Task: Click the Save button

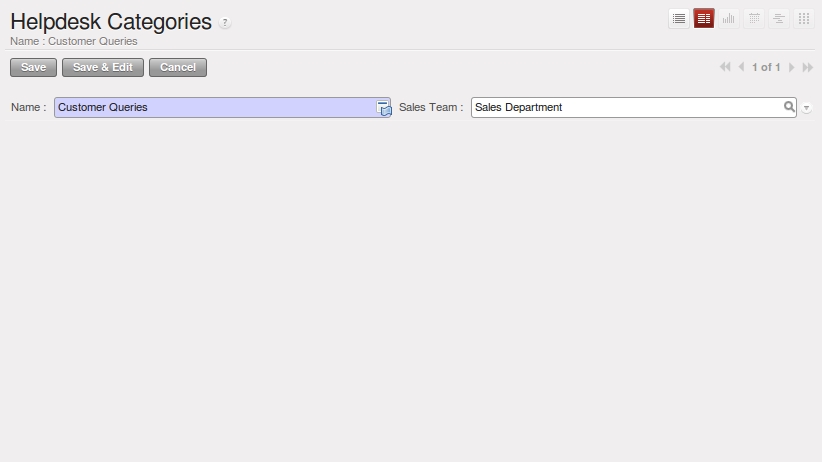Action: [33, 67]
